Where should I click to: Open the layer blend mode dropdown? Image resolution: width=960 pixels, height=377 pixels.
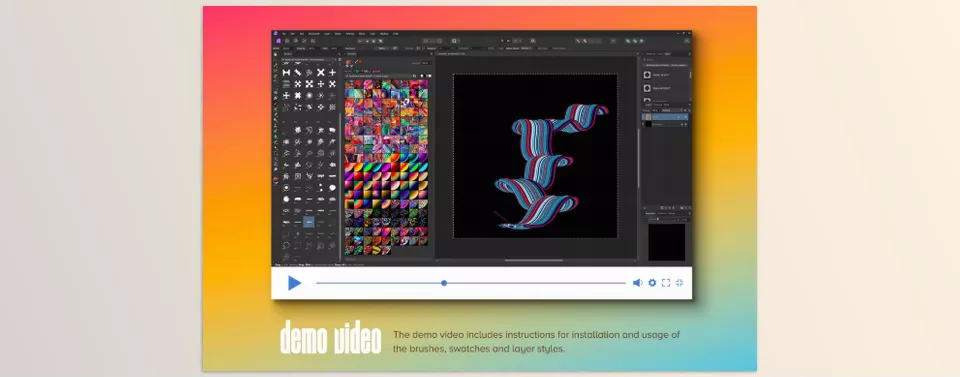(672, 110)
